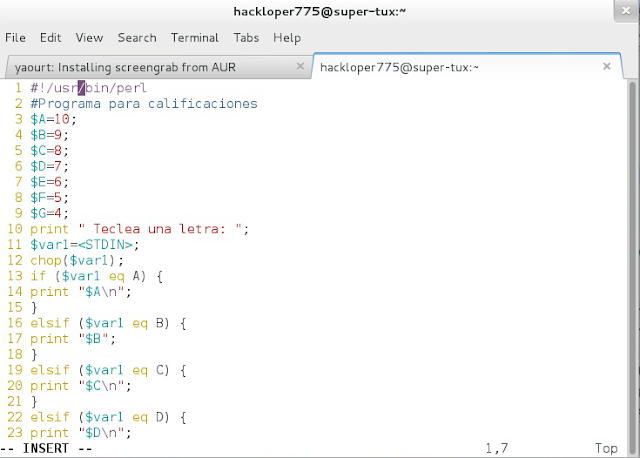Click the 'print "$A\n";' line
This screenshot has width=640, height=458.
coord(81,291)
